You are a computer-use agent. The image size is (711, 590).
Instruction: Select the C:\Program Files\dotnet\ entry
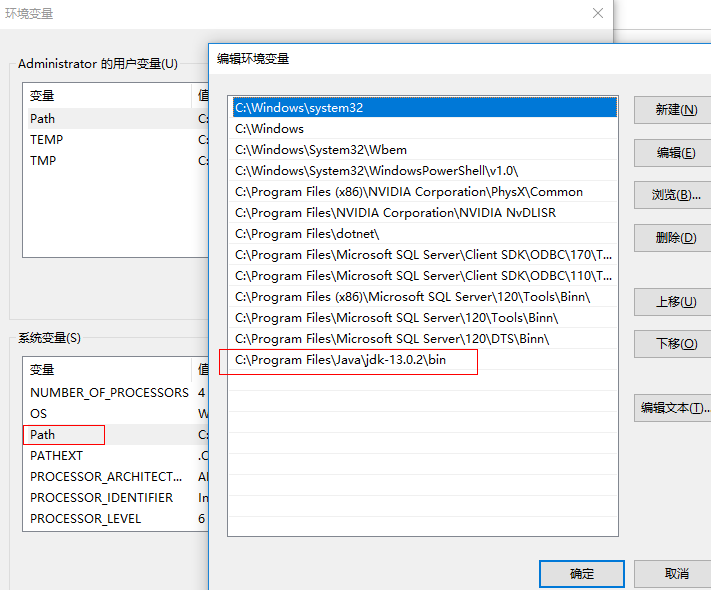pyautogui.click(x=424, y=234)
